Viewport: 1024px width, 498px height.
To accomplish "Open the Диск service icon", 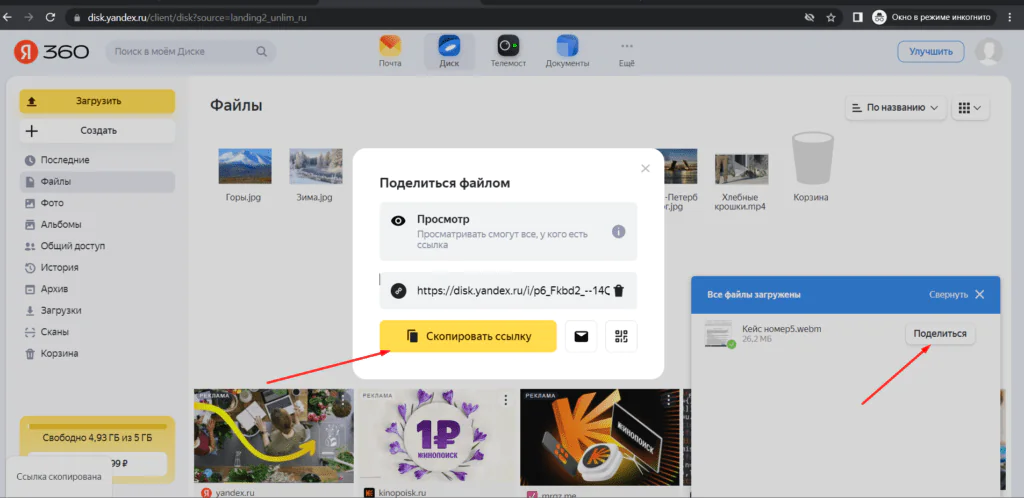I will point(449,51).
